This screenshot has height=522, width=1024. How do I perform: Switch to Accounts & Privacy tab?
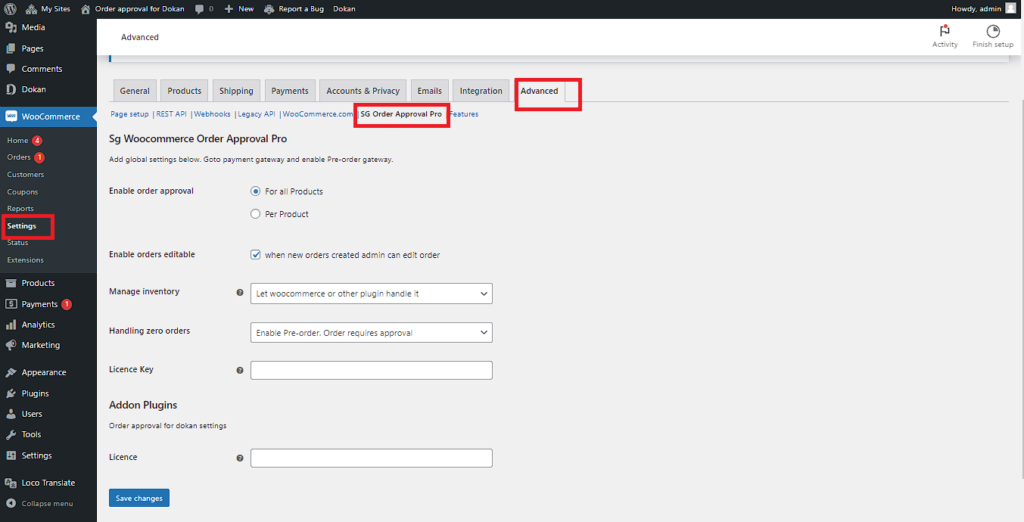(363, 91)
